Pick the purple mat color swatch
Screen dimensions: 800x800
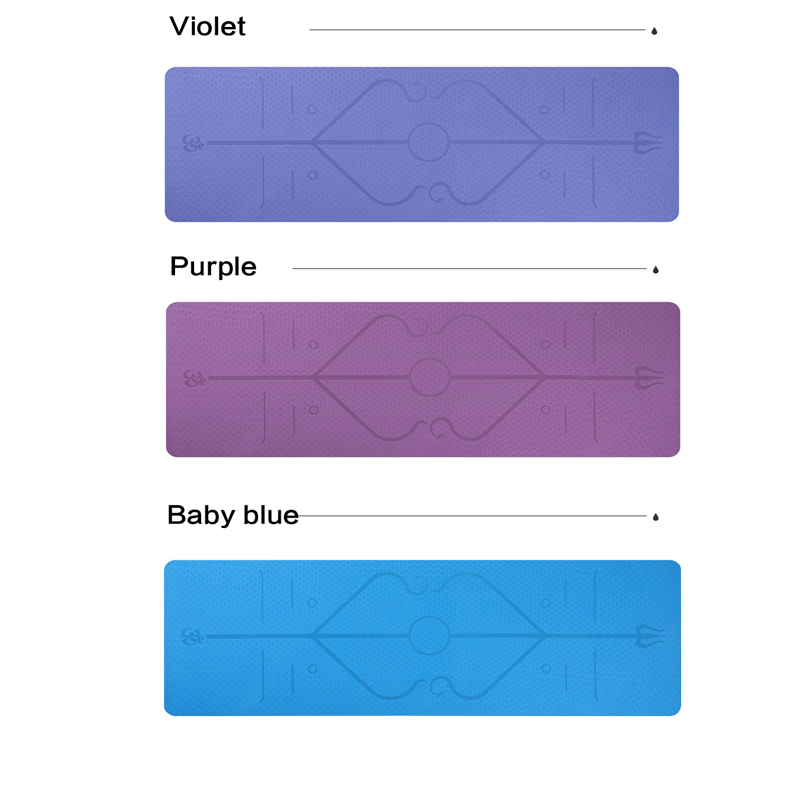coord(423,380)
